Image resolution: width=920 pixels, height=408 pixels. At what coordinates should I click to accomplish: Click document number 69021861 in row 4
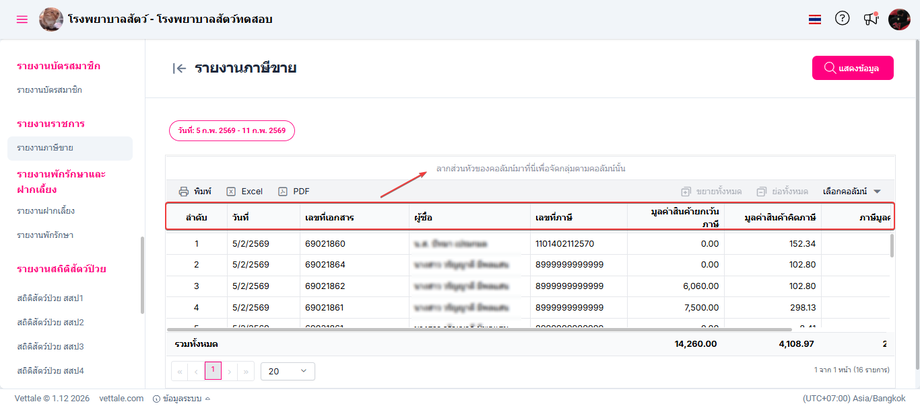coord(324,307)
